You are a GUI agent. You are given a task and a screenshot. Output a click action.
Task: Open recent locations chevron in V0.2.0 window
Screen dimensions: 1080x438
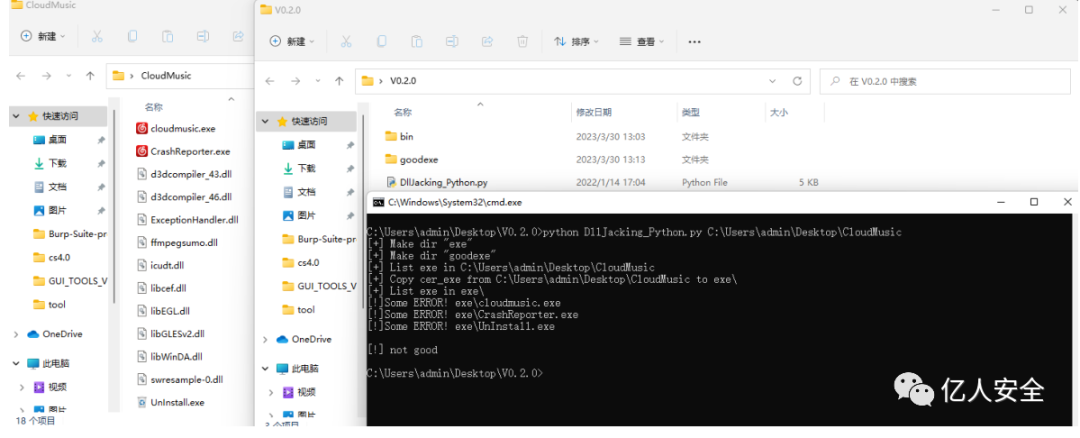(317, 81)
